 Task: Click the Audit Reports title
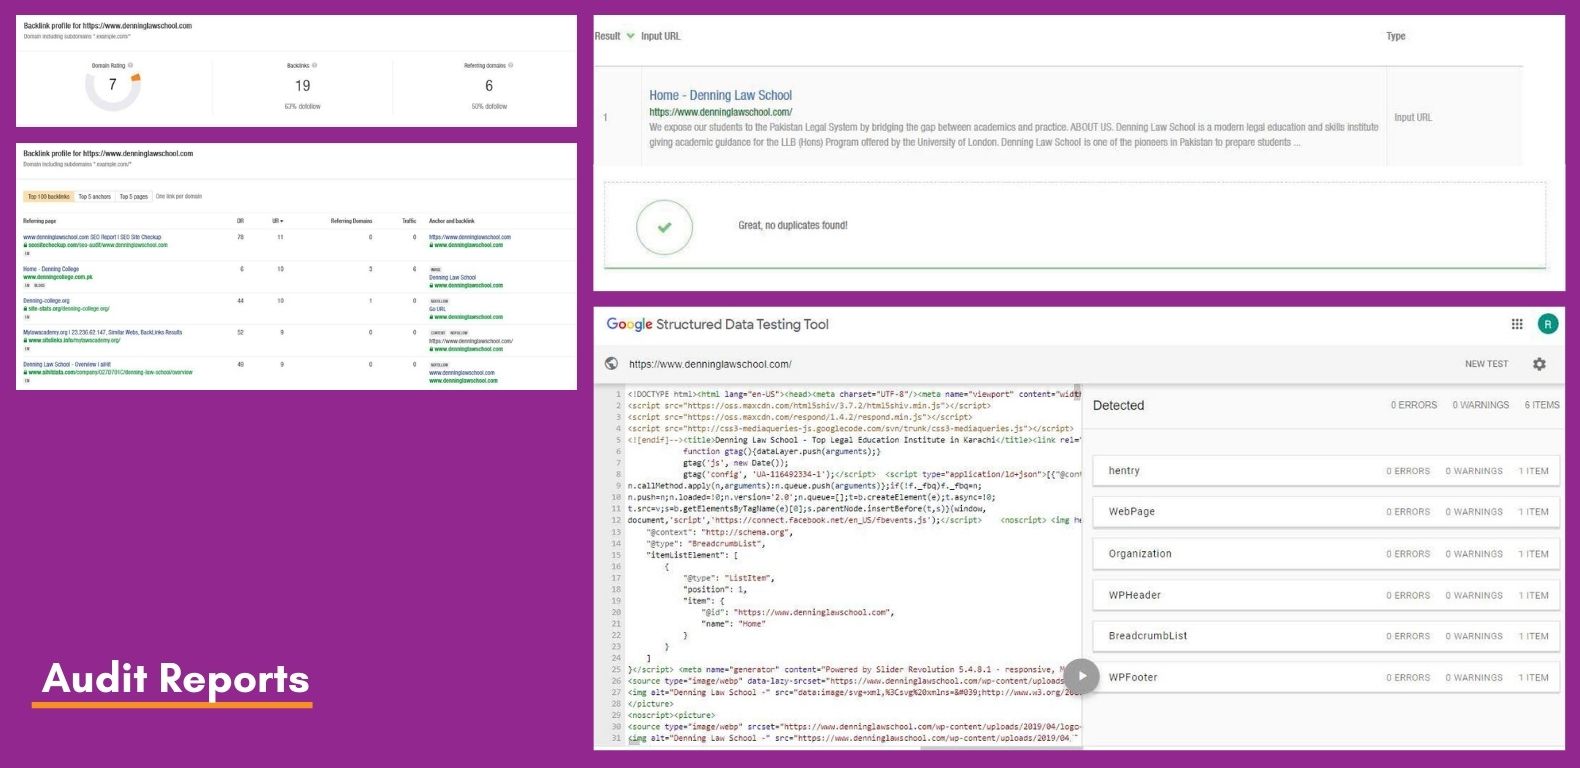[x=176, y=678]
